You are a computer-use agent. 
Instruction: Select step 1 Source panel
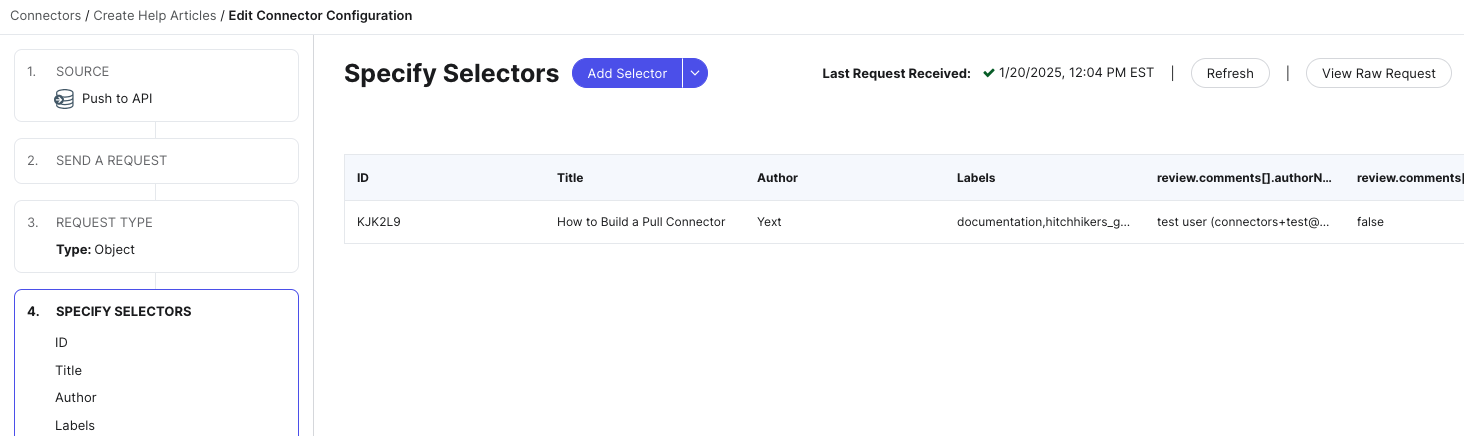tap(156, 86)
